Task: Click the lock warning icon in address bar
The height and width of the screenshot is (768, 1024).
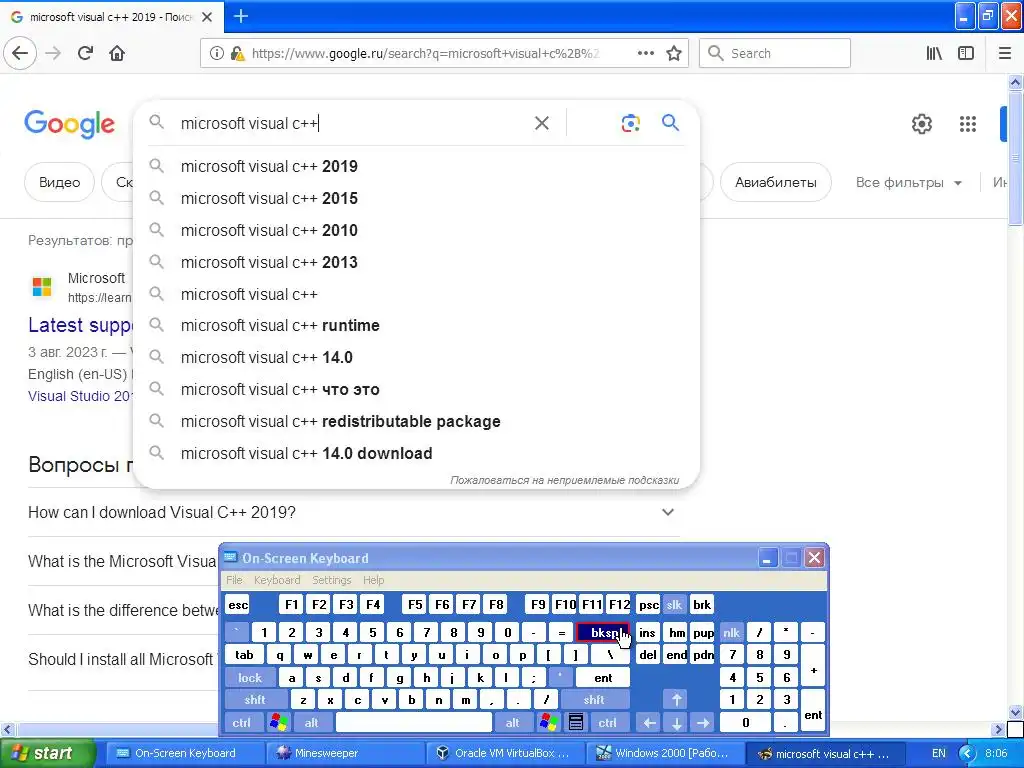Action: click(238, 54)
